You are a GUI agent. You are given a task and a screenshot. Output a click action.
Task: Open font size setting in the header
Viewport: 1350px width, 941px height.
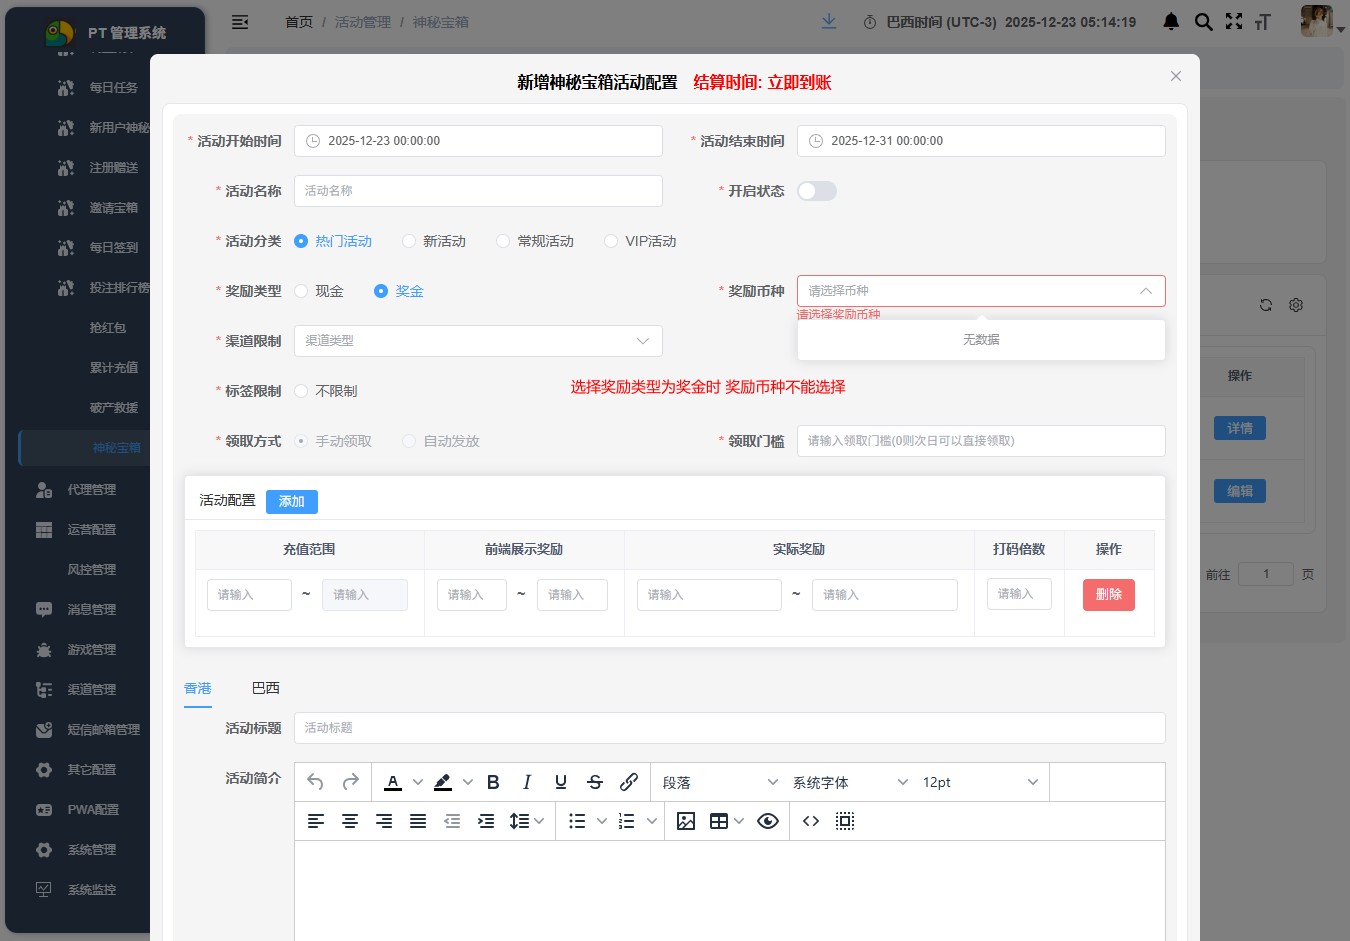click(1263, 22)
